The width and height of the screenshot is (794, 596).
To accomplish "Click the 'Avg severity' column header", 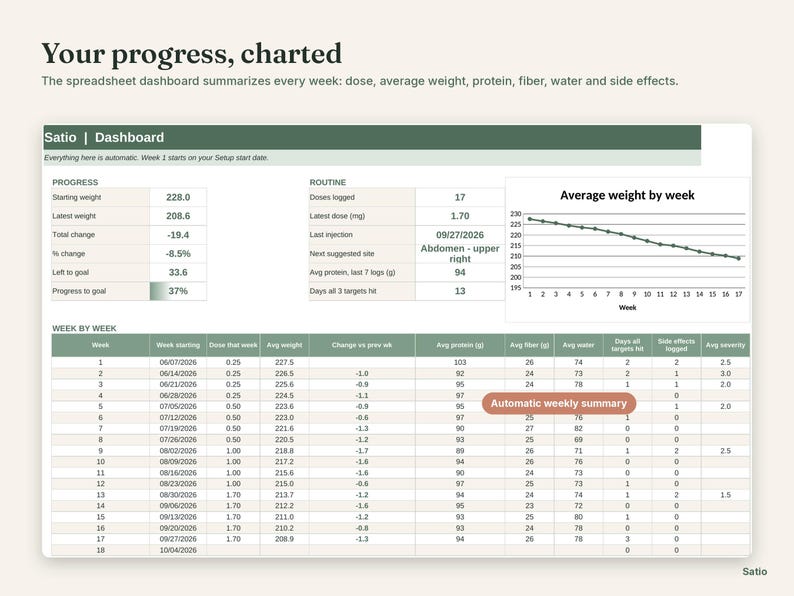I will (x=726, y=345).
